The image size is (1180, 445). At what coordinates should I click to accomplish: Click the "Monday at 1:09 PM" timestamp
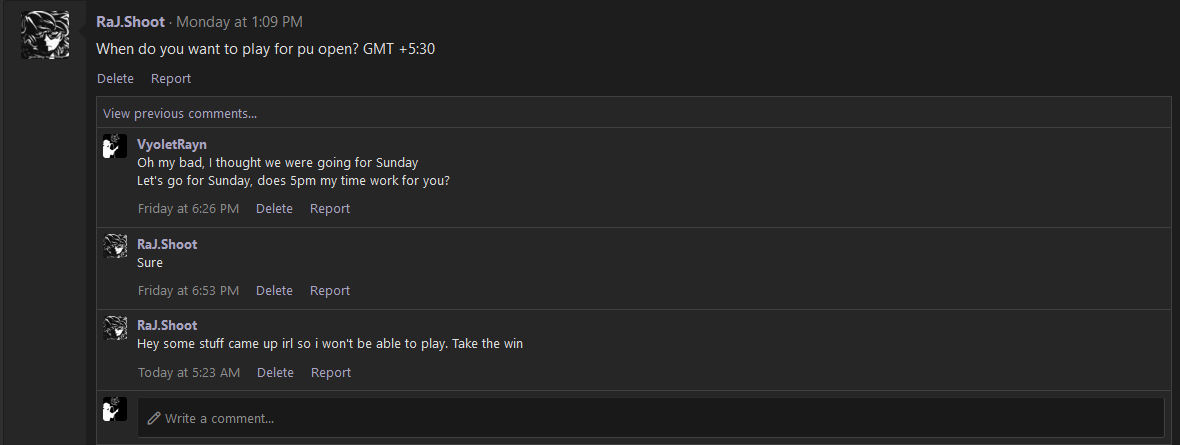pyautogui.click(x=239, y=22)
